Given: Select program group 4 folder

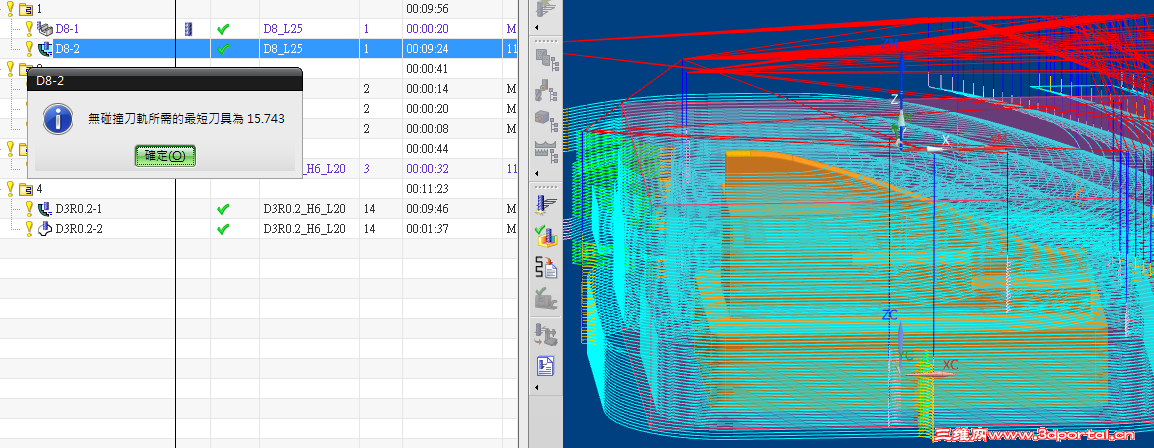Looking at the screenshot, I should [x=26, y=189].
